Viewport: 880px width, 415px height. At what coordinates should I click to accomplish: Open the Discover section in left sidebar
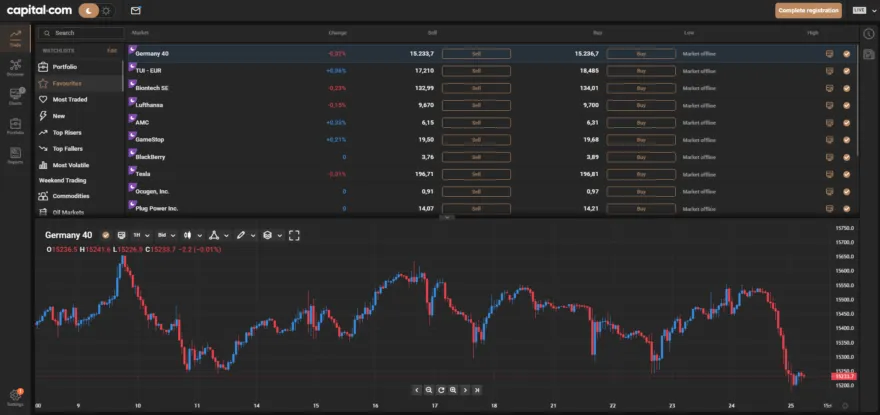click(15, 67)
